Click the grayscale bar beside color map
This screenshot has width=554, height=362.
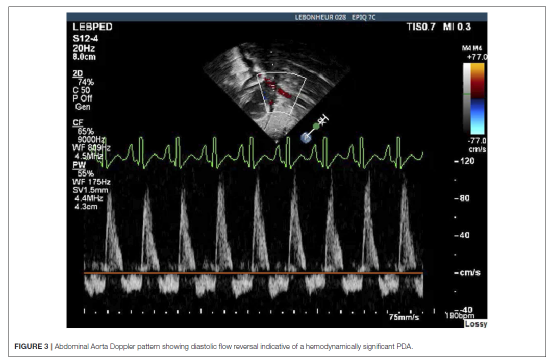(x=467, y=99)
